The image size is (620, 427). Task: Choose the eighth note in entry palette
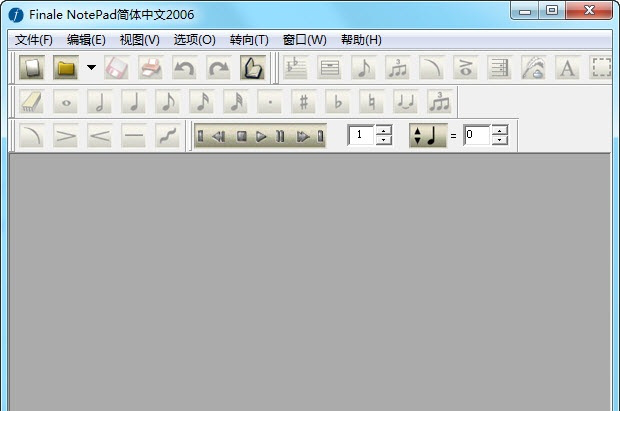pyautogui.click(x=168, y=102)
